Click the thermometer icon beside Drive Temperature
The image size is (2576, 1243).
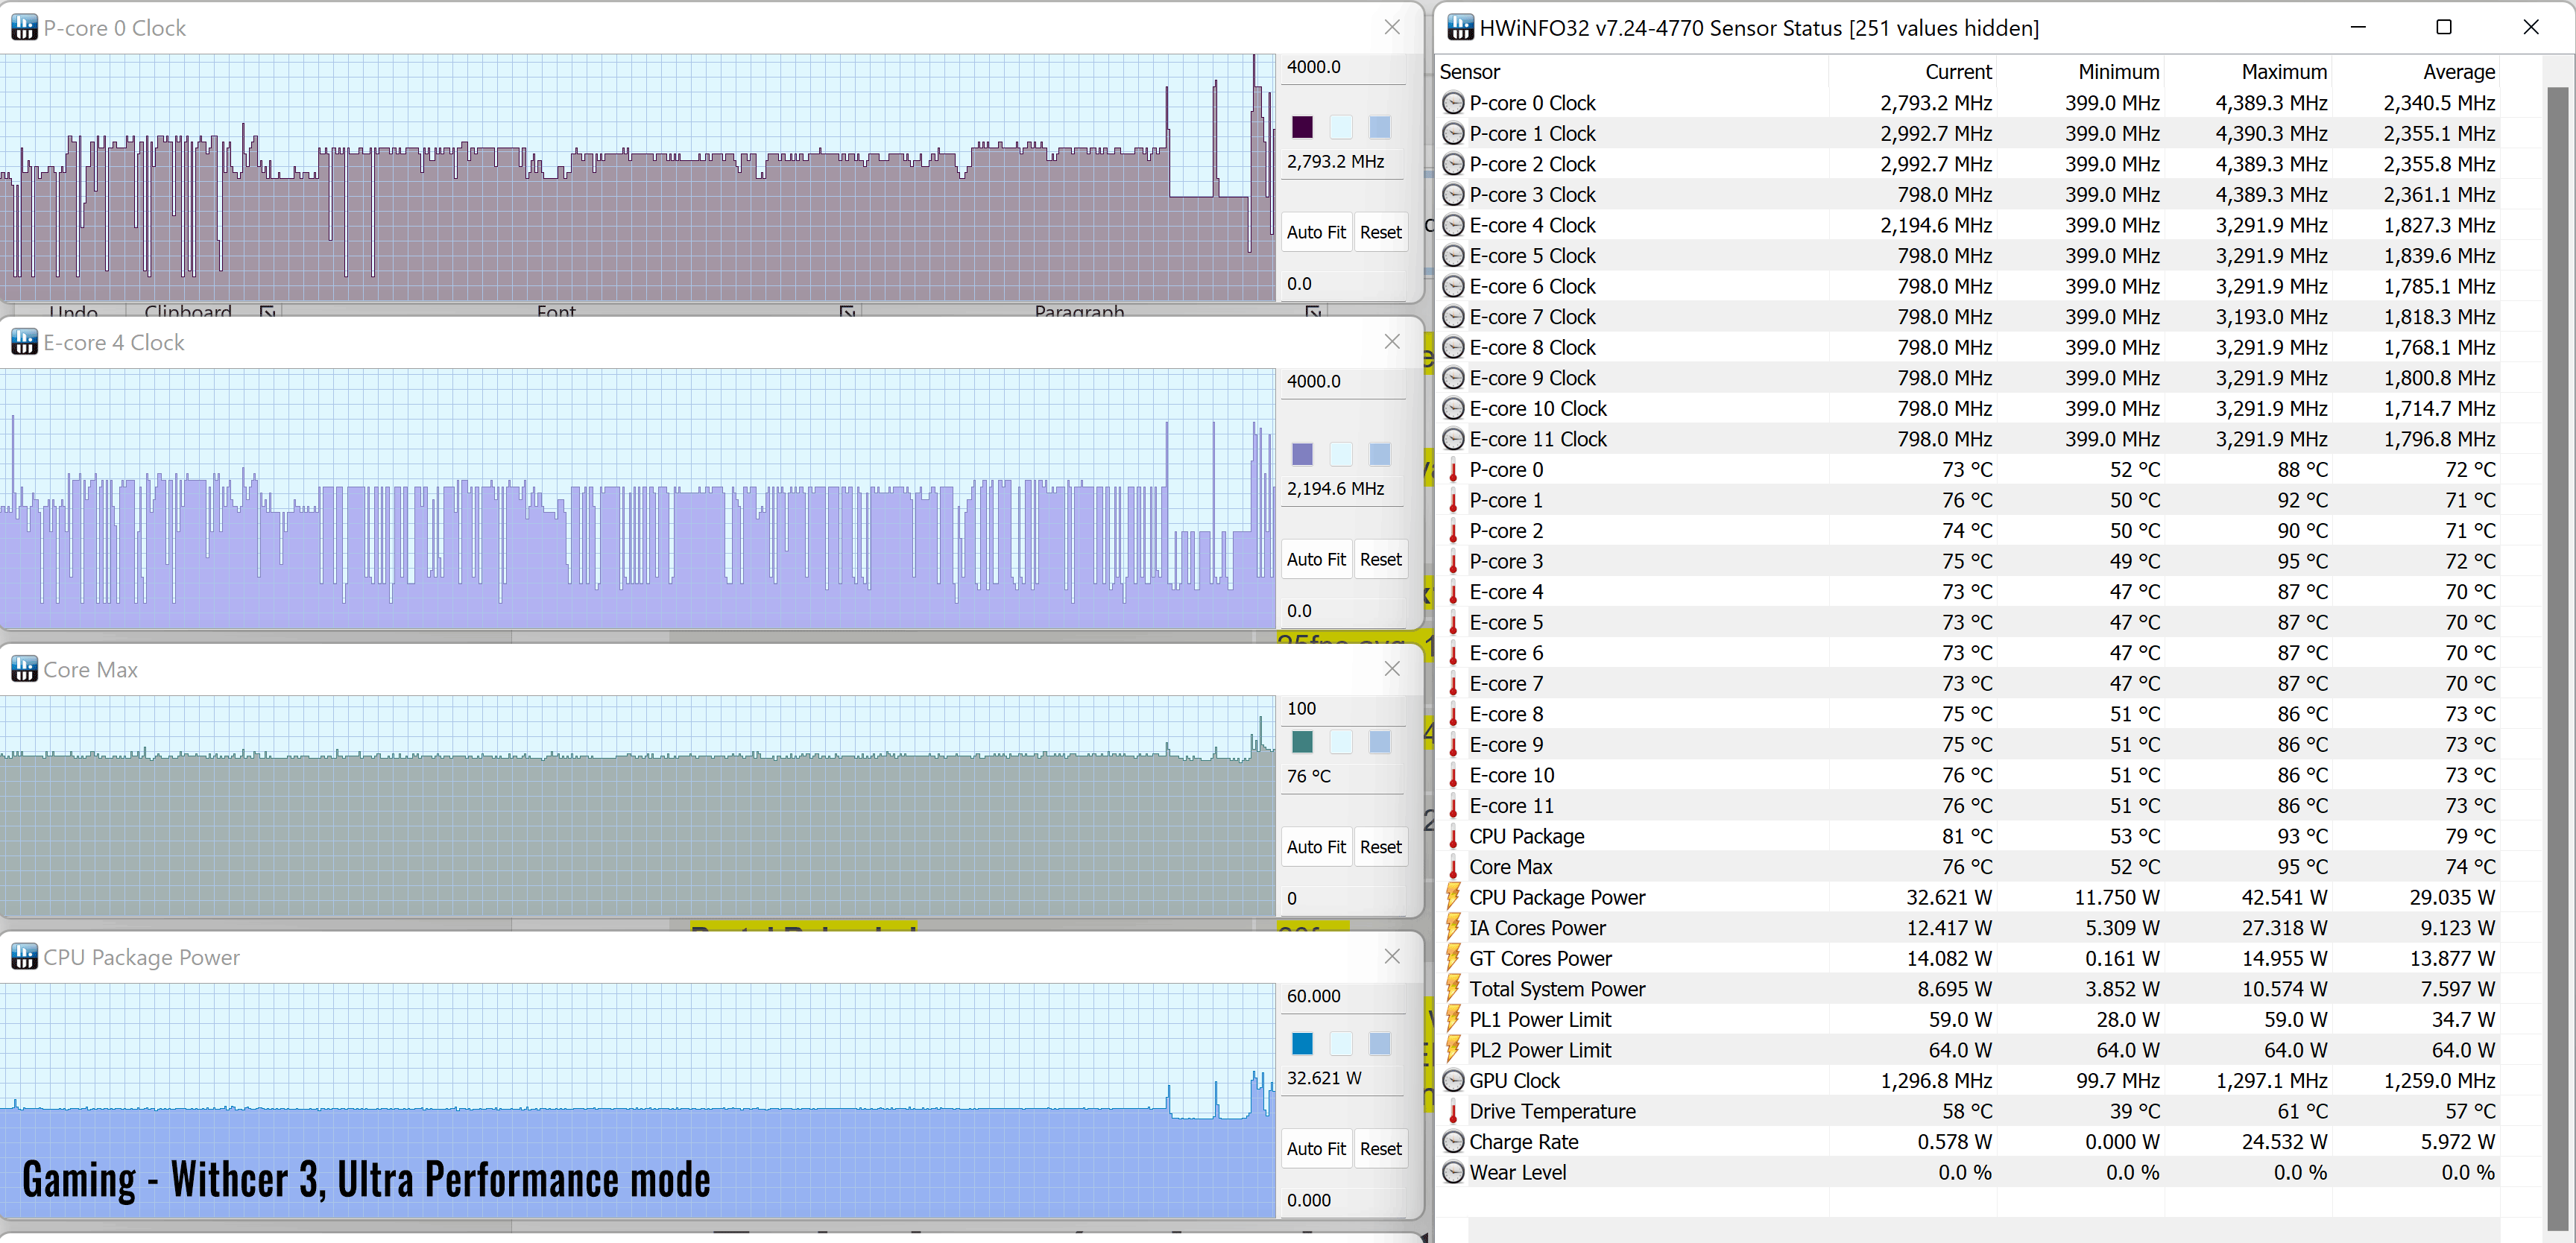coord(1453,1112)
